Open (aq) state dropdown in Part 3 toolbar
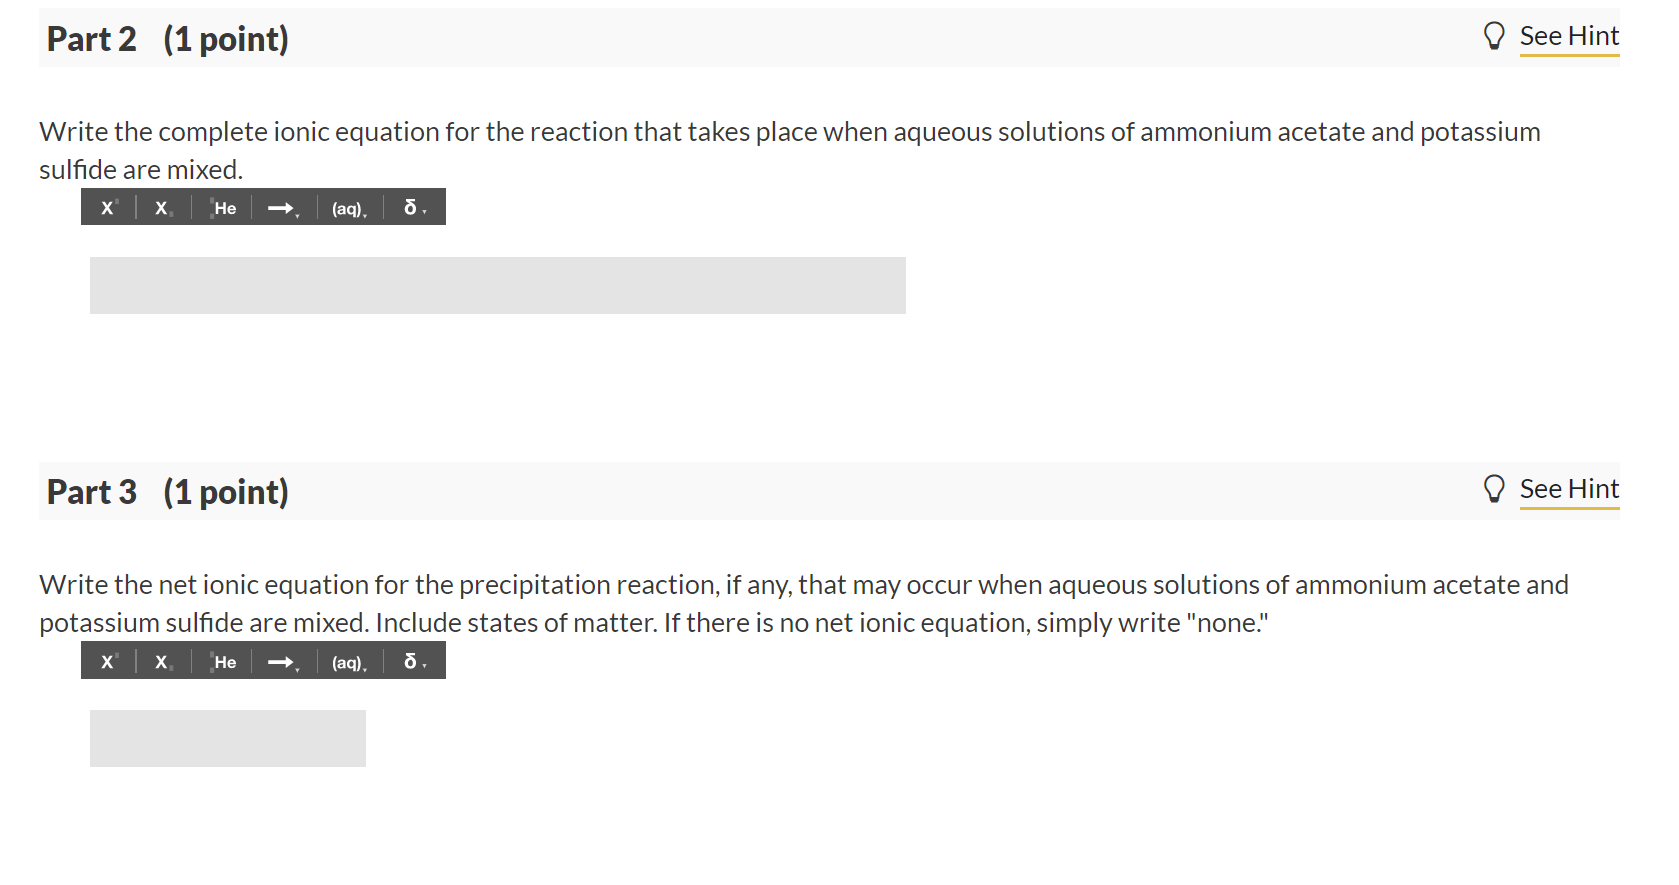 [349, 662]
